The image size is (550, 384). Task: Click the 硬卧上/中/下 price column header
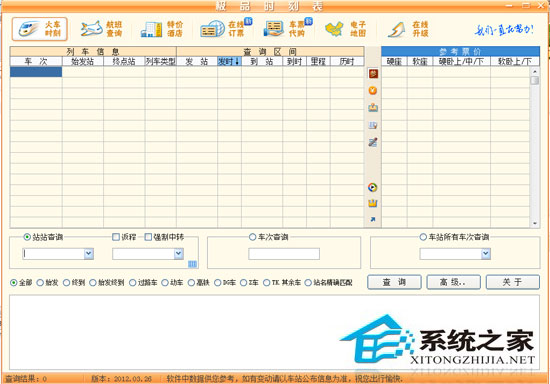(462, 61)
